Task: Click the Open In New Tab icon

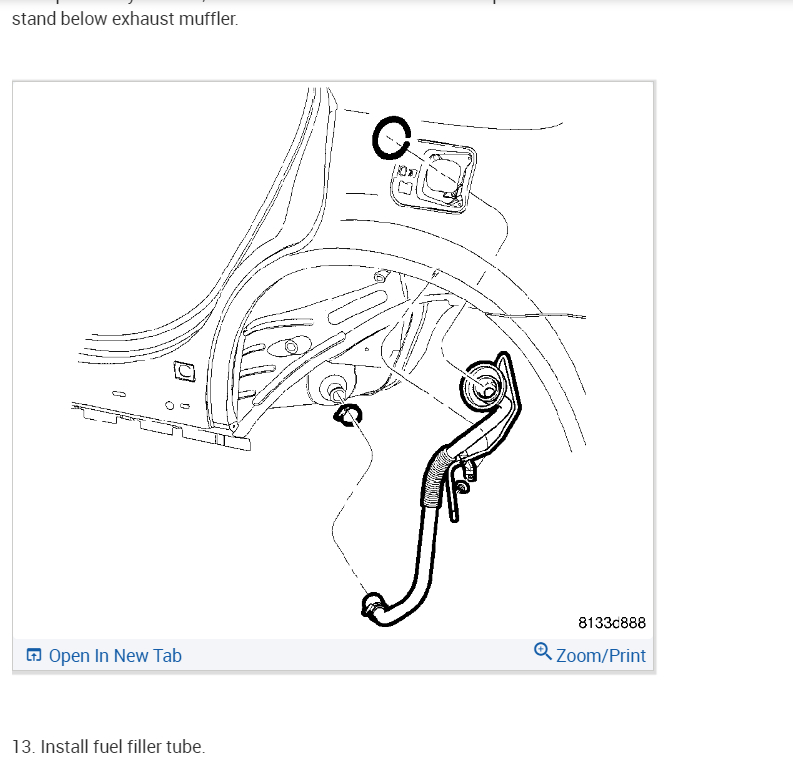Action: [34, 656]
